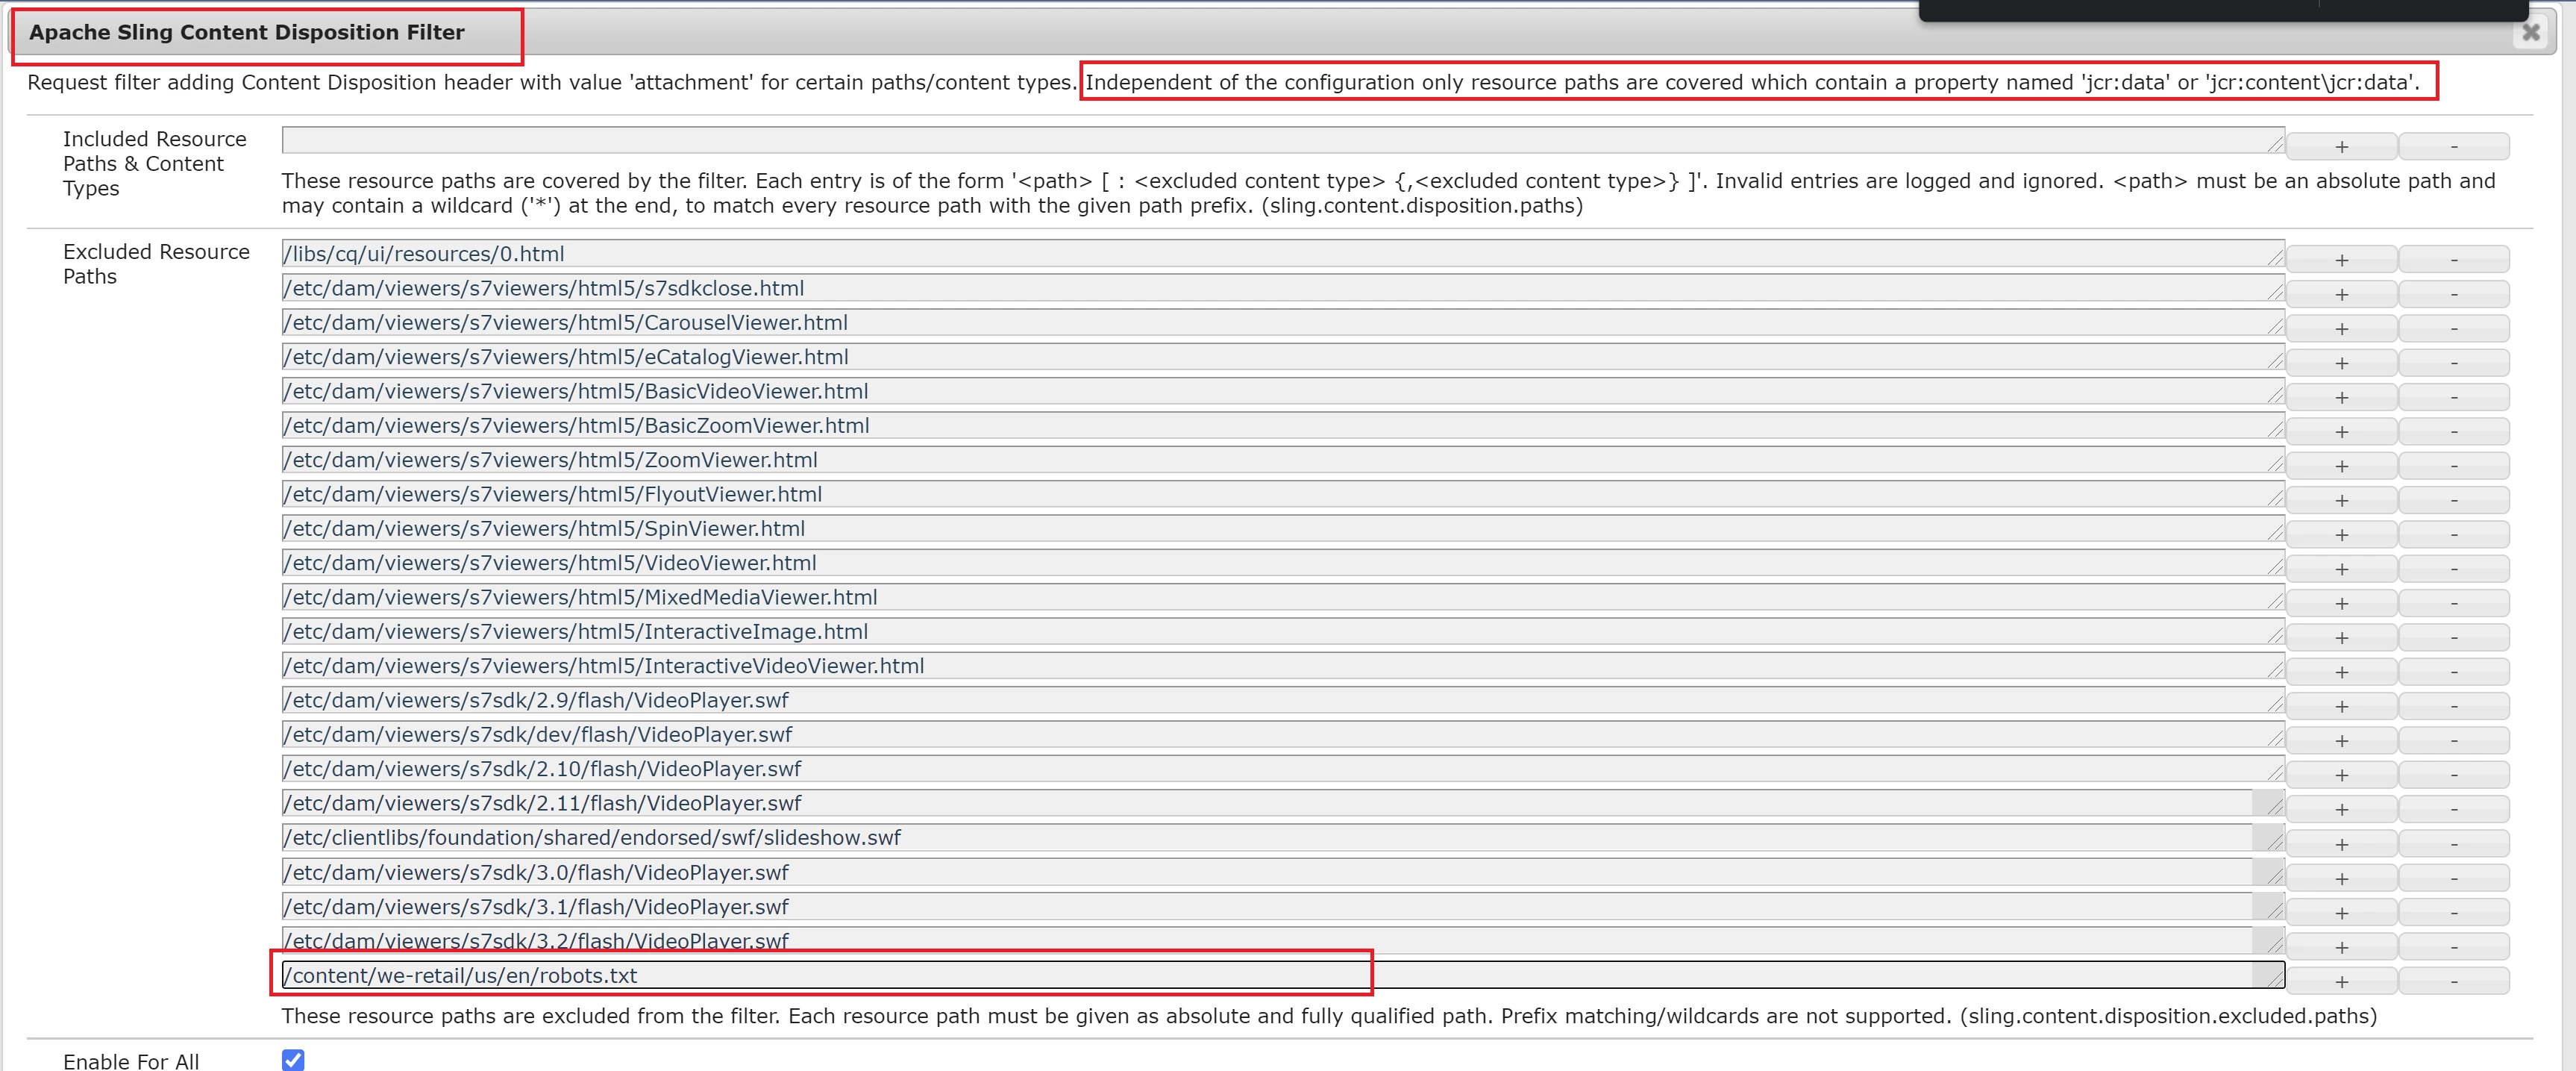Click minus next to Included Resource Paths field

pos(2453,147)
